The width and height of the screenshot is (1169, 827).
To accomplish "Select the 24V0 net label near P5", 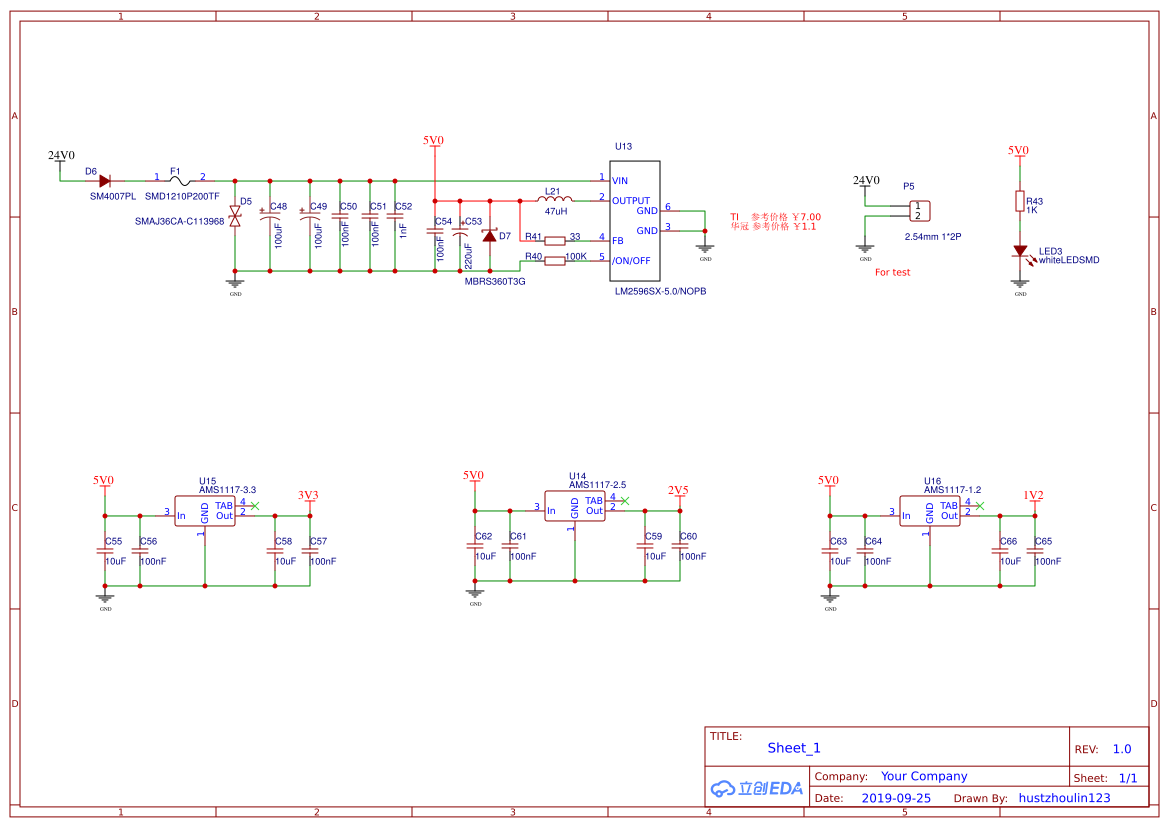I will [x=866, y=181].
